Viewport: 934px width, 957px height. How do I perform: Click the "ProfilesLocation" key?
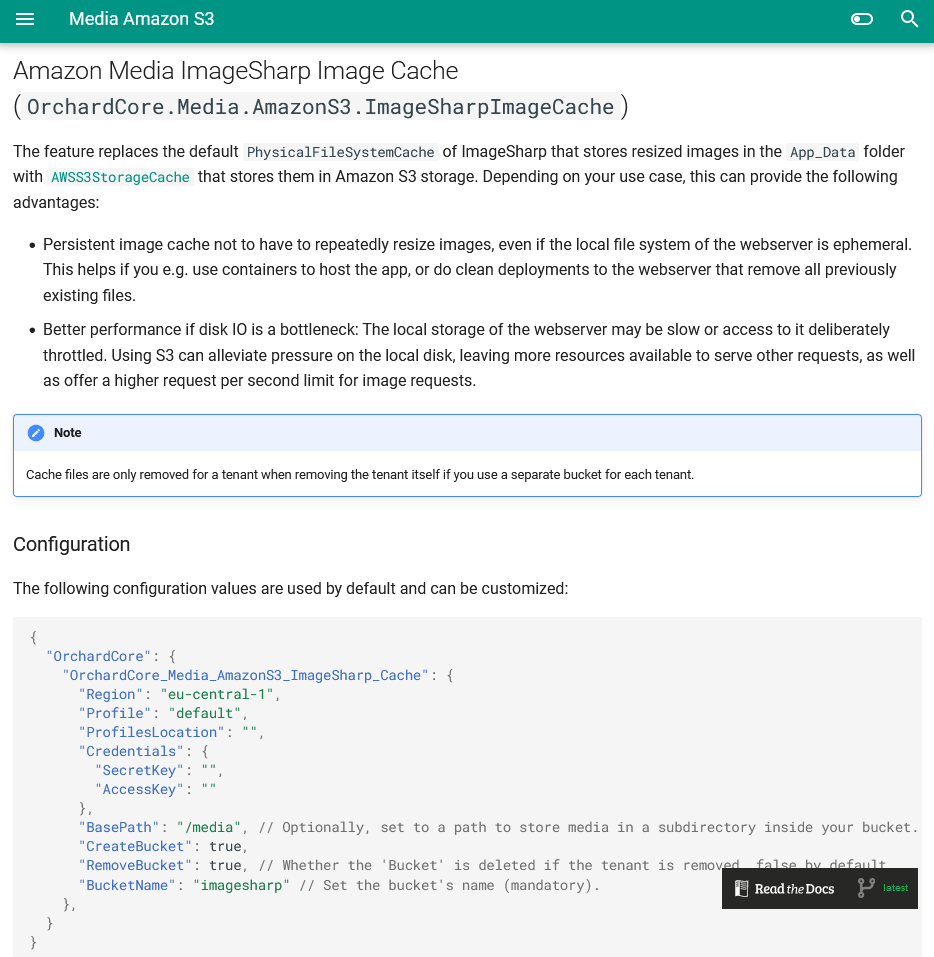[151, 732]
